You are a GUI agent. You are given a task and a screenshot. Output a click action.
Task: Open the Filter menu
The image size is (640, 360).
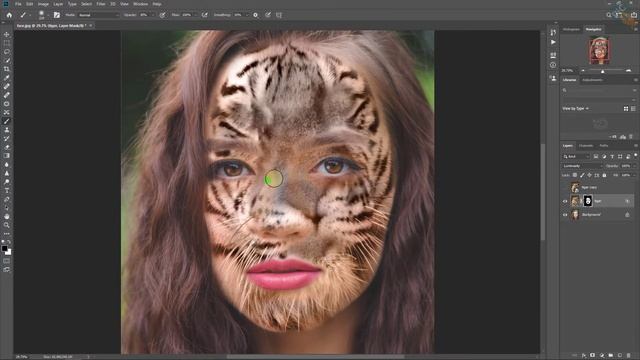click(101, 4)
